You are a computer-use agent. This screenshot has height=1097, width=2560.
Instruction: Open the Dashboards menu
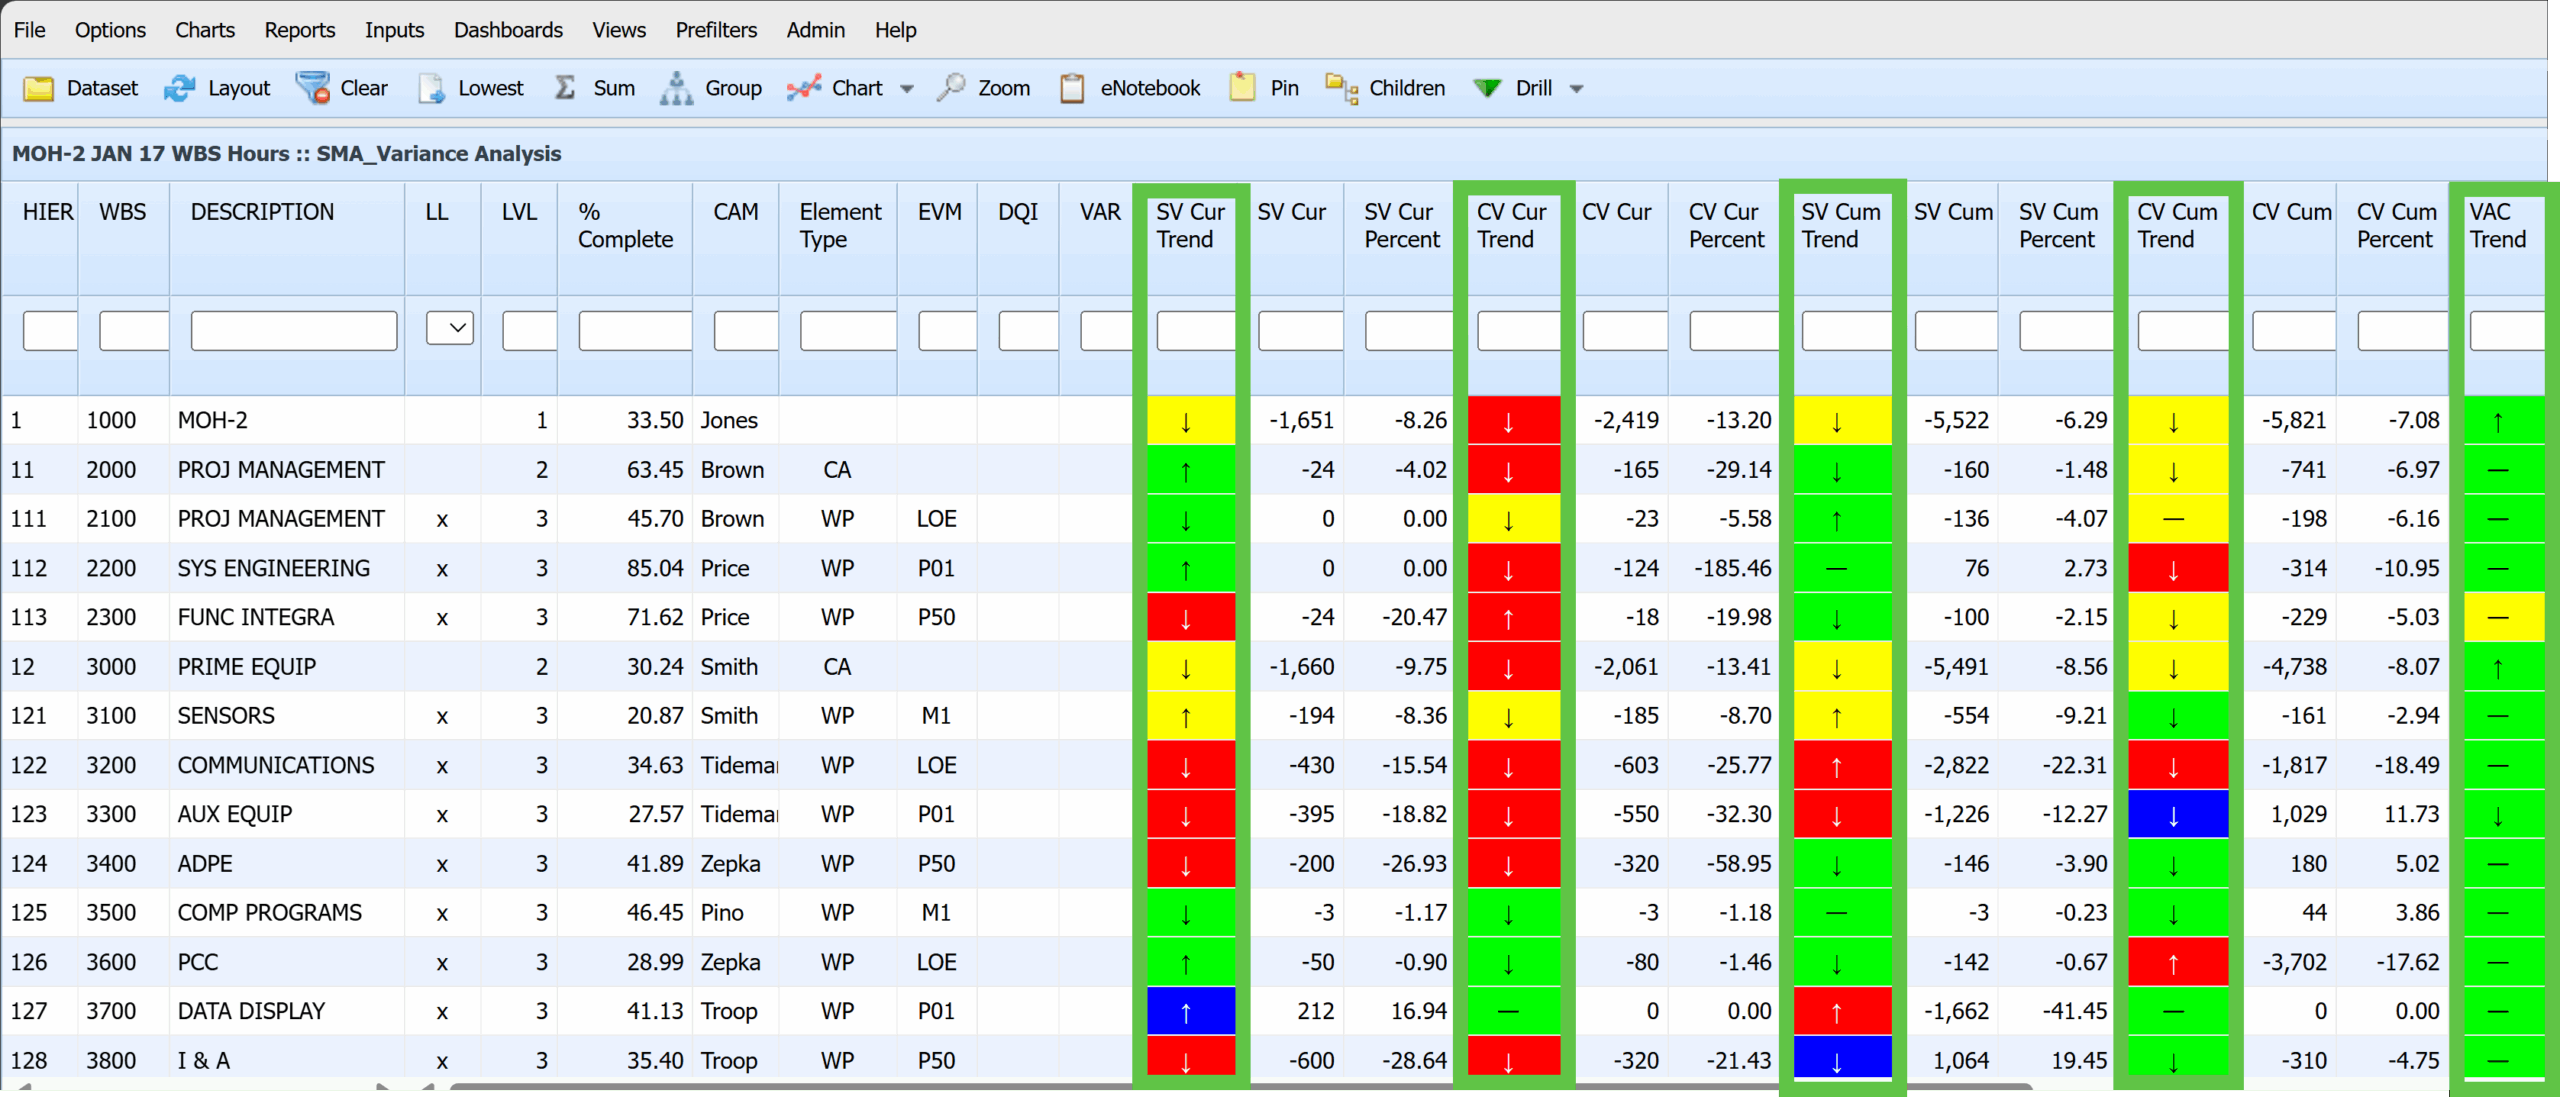coord(508,30)
